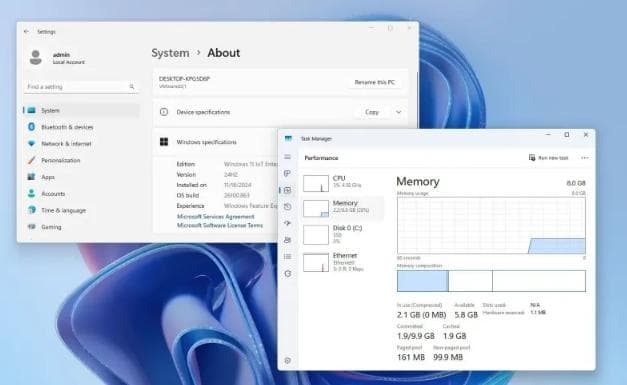Open Startup apps page in Task Manager

[288, 223]
